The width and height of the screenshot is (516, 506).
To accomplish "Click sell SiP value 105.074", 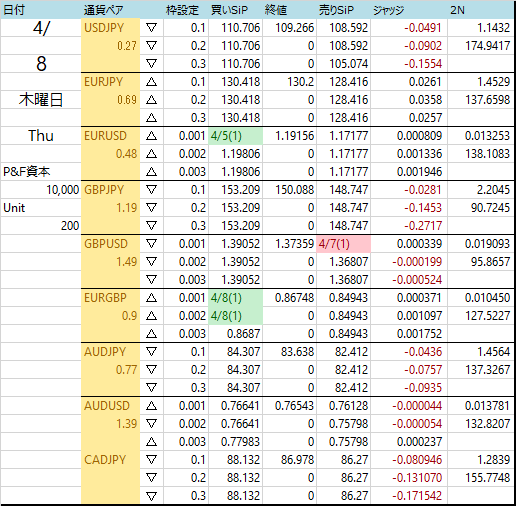I will tap(349, 64).
